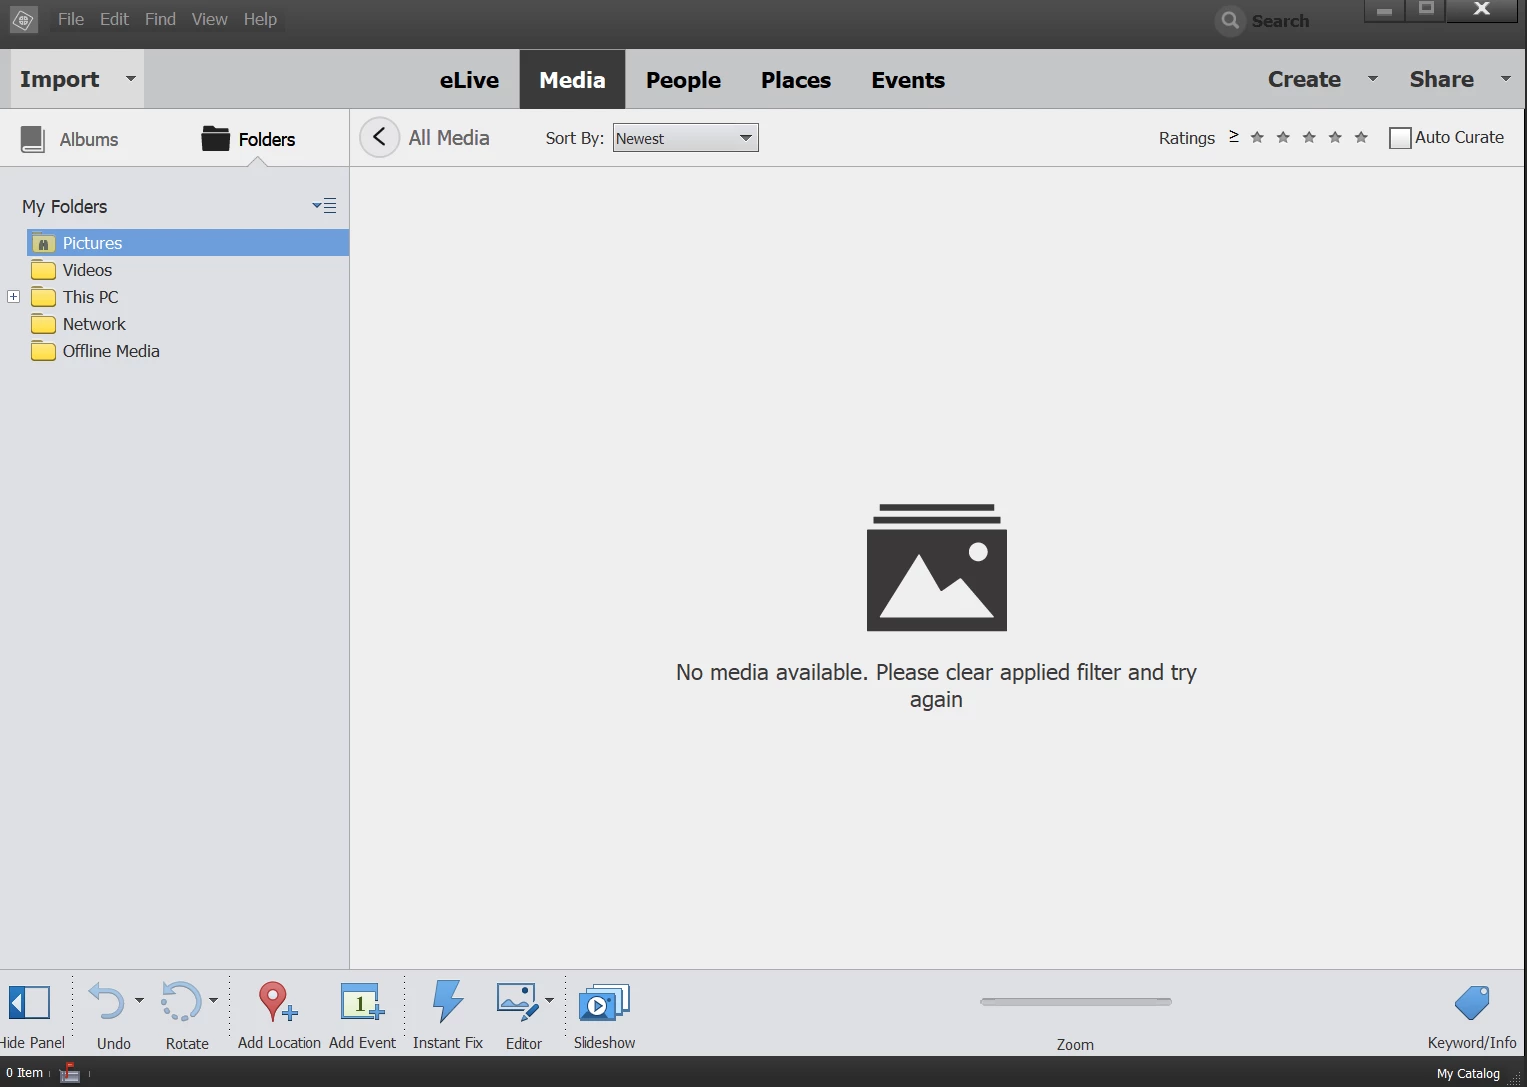Open the Undo dropdown arrow
Viewport: 1527px width, 1087px height.
tap(139, 1000)
